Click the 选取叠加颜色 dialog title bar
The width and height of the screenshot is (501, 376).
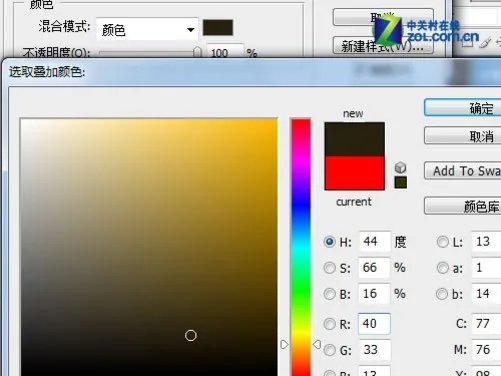pos(250,72)
